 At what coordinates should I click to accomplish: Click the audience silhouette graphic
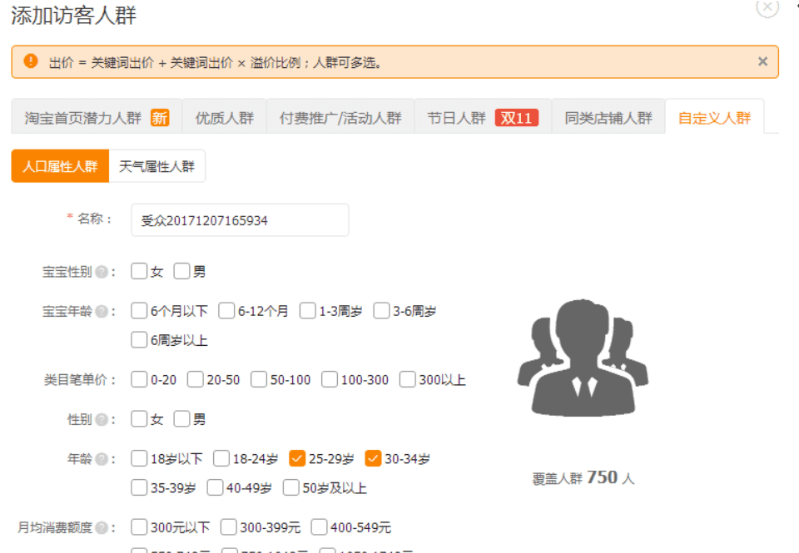pos(583,358)
